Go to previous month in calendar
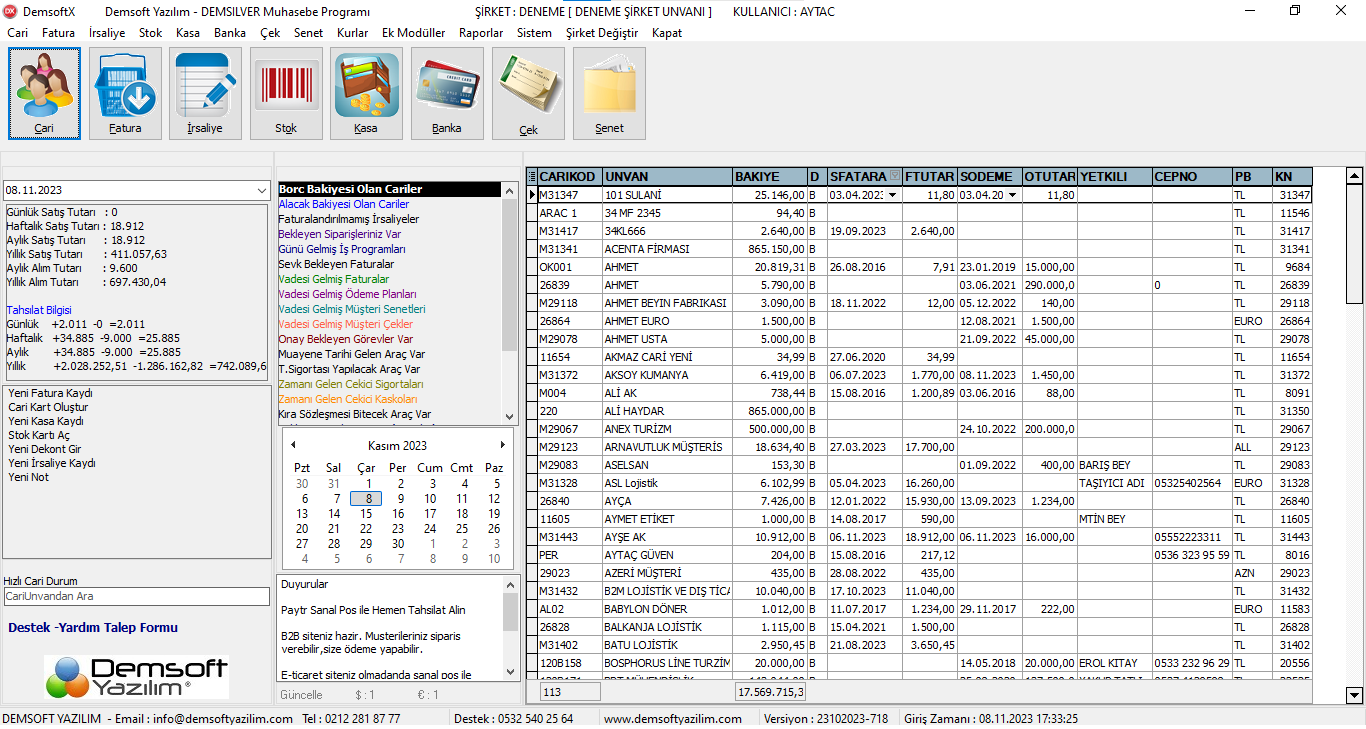Screen dimensions: 1366x729 (293, 445)
